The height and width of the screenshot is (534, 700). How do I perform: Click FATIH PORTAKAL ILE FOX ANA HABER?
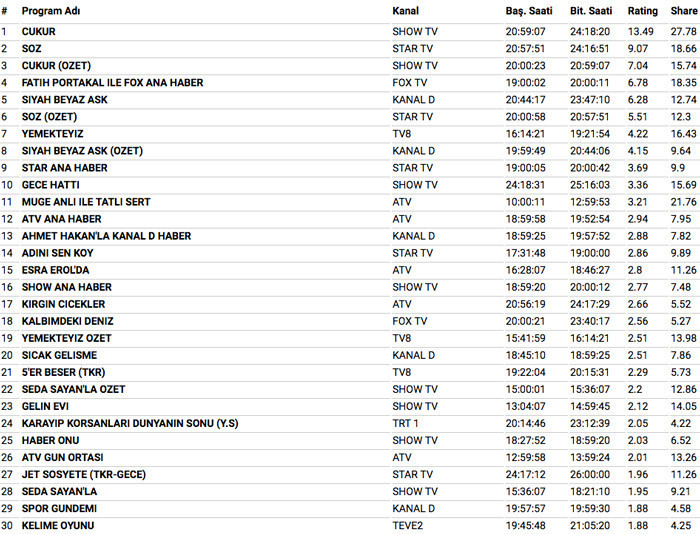click(114, 83)
